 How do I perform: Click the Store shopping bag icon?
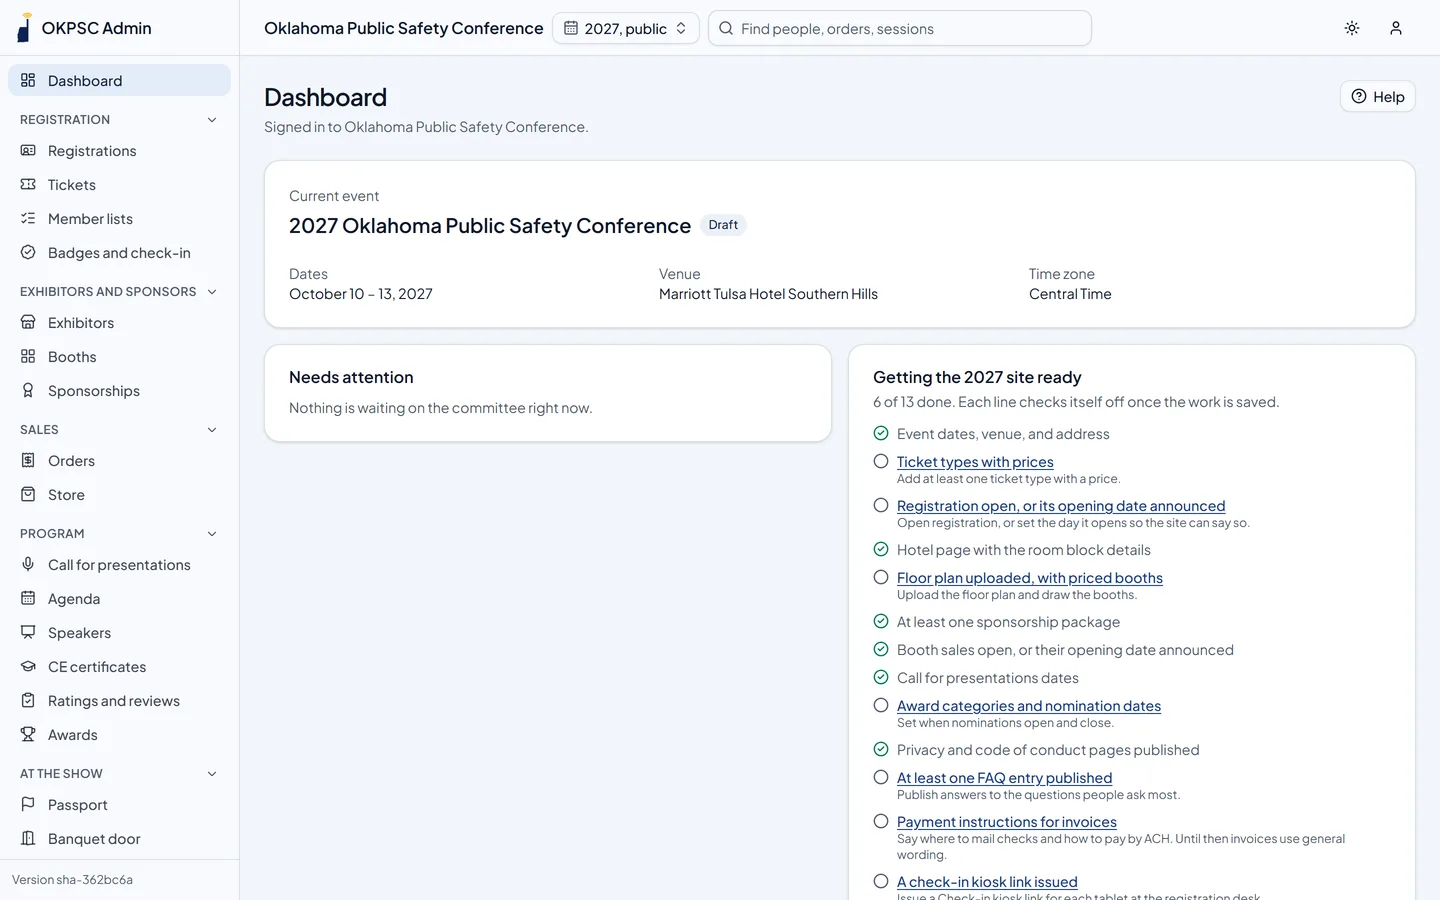point(28,494)
